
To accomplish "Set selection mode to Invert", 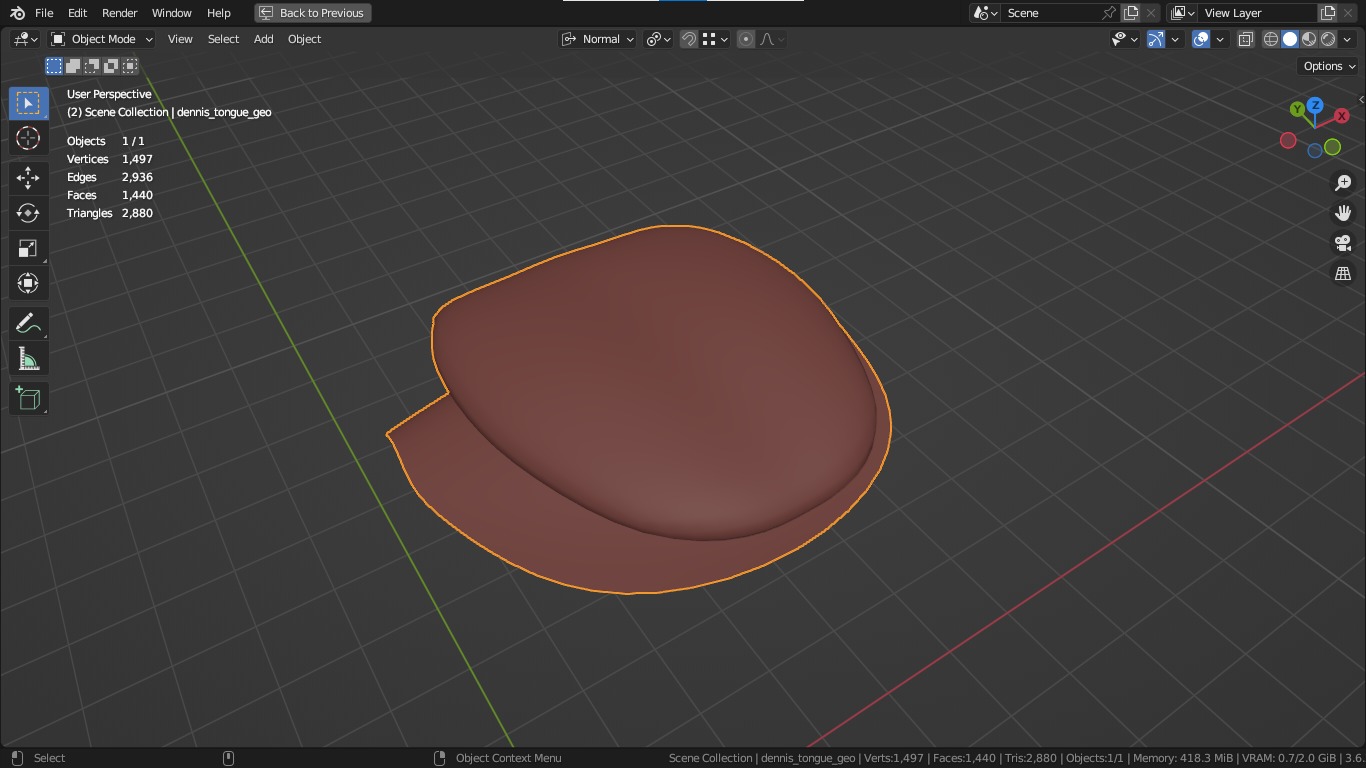I will click(111, 66).
